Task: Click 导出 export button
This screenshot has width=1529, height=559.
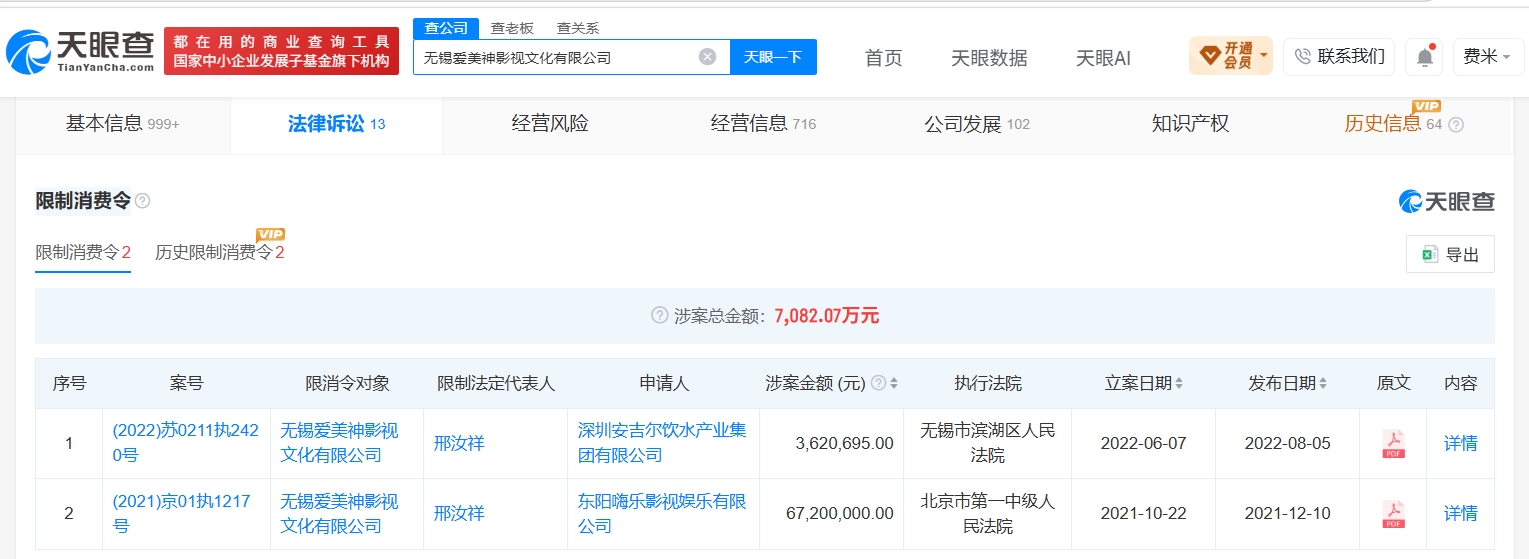Action: coord(1450,254)
